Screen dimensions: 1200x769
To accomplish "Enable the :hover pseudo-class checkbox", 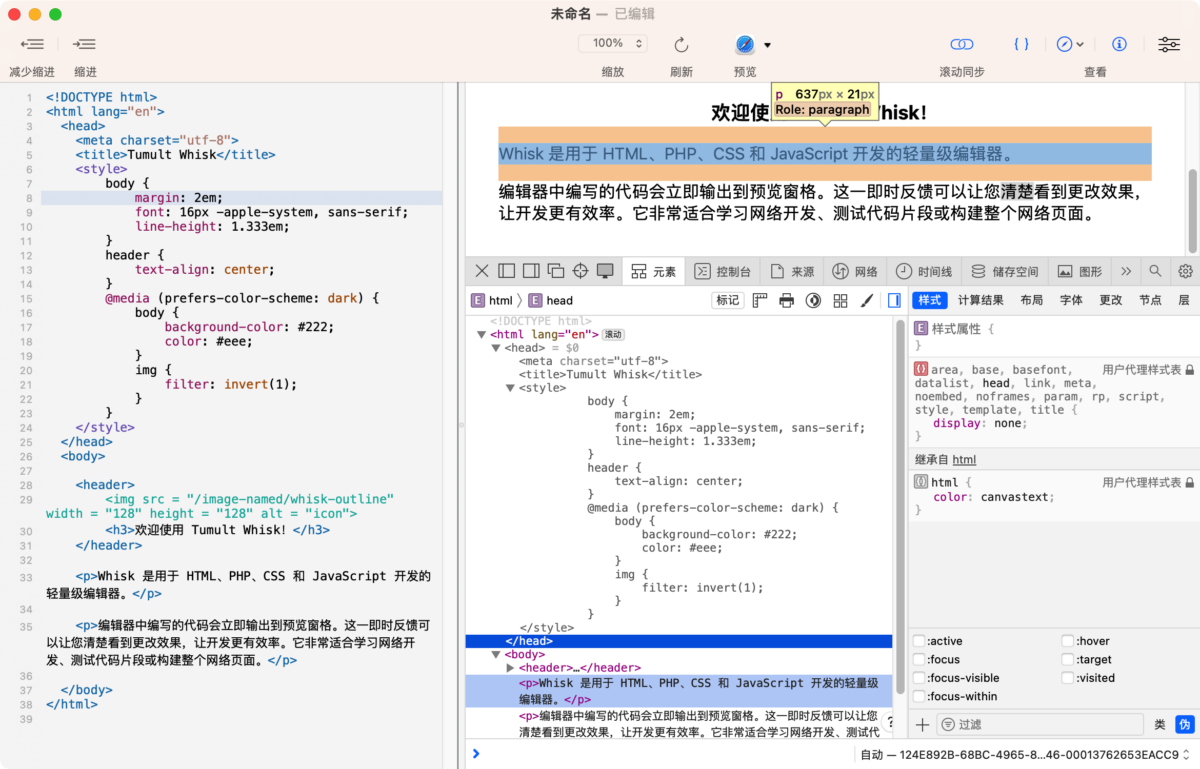I will (x=1068, y=641).
